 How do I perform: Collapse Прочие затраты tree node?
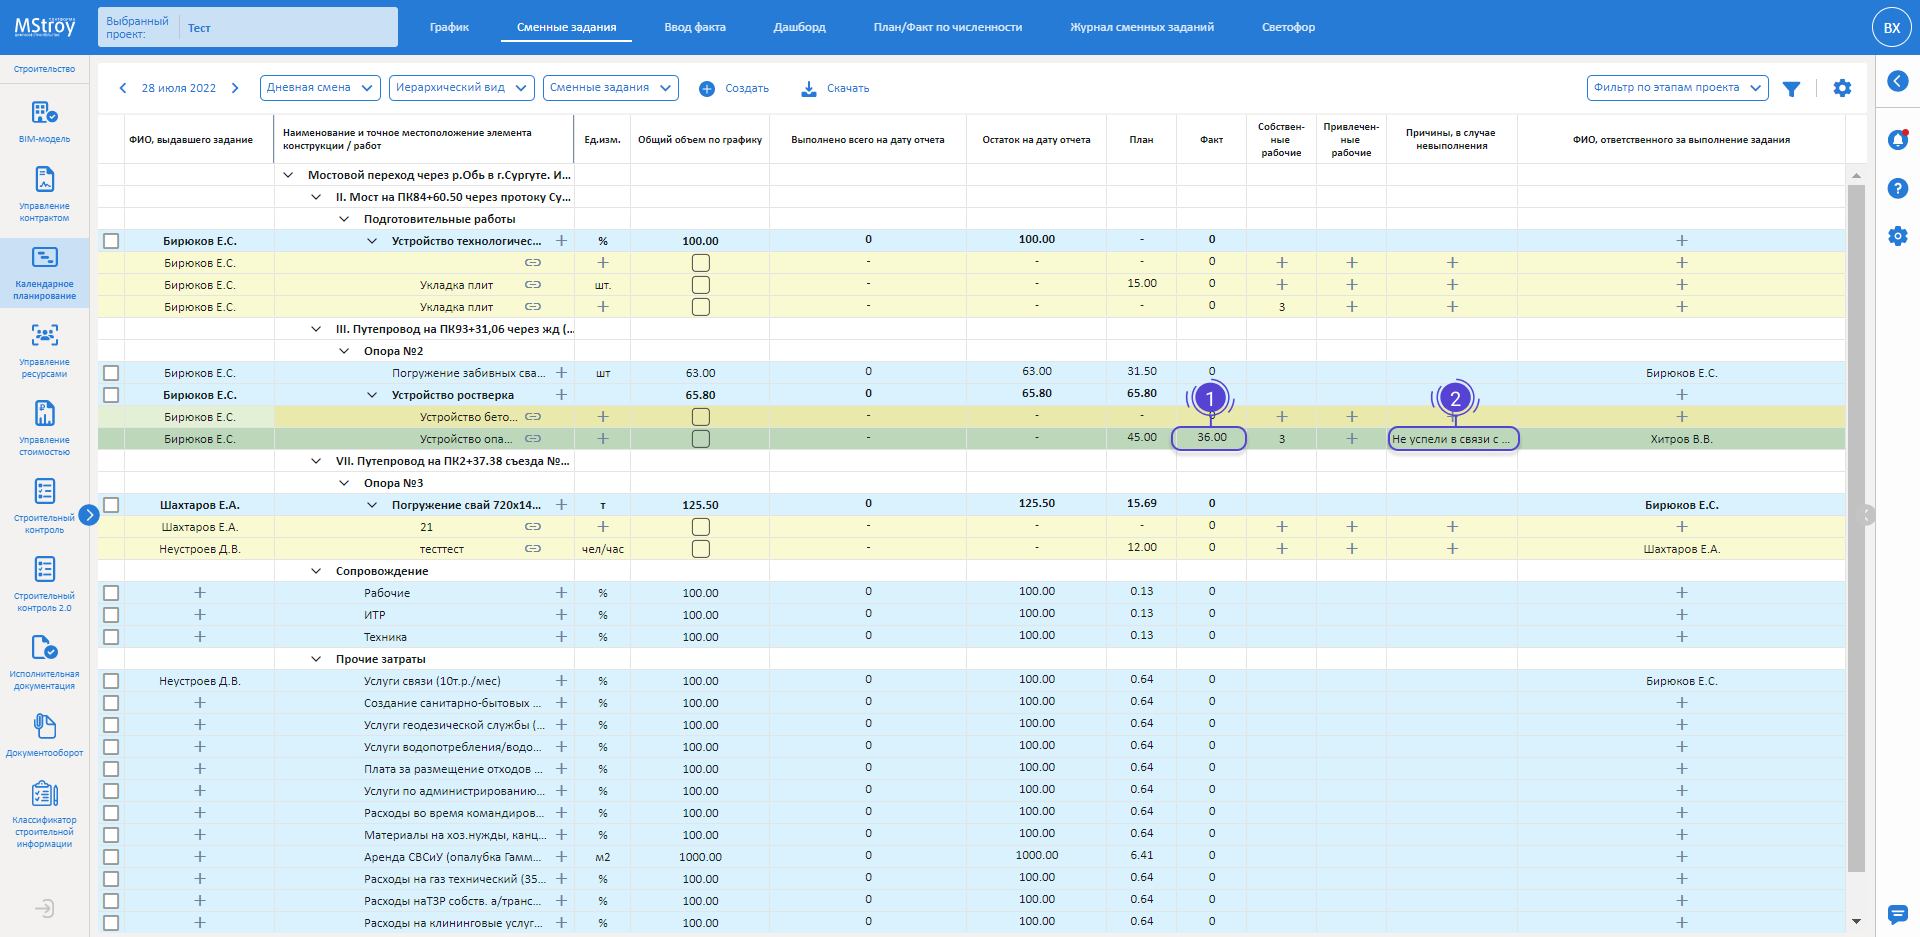pyautogui.click(x=316, y=659)
